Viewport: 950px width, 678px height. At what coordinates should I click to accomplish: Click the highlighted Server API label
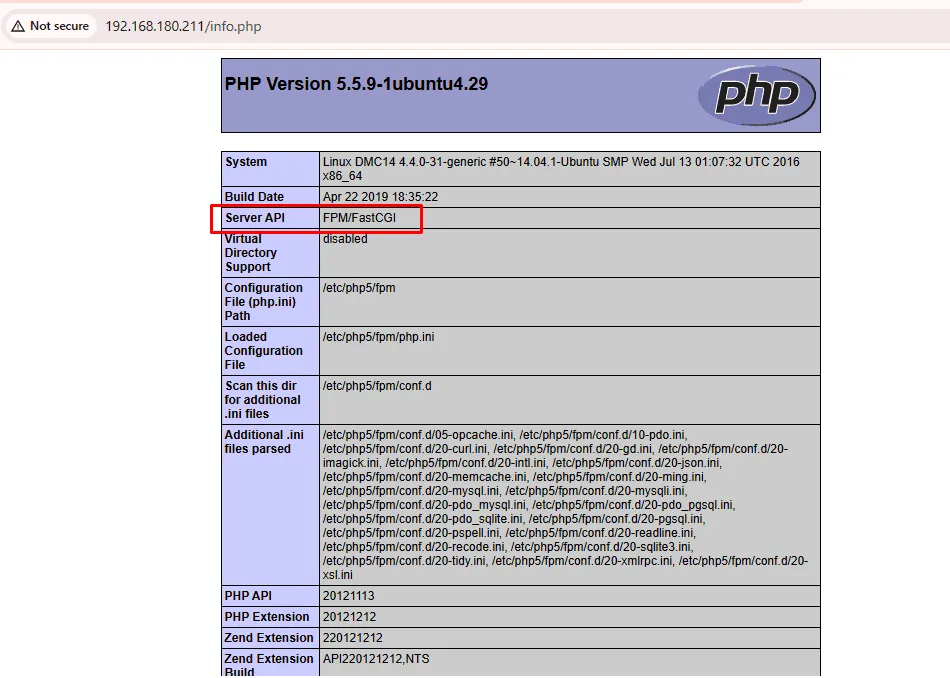[x=256, y=218]
